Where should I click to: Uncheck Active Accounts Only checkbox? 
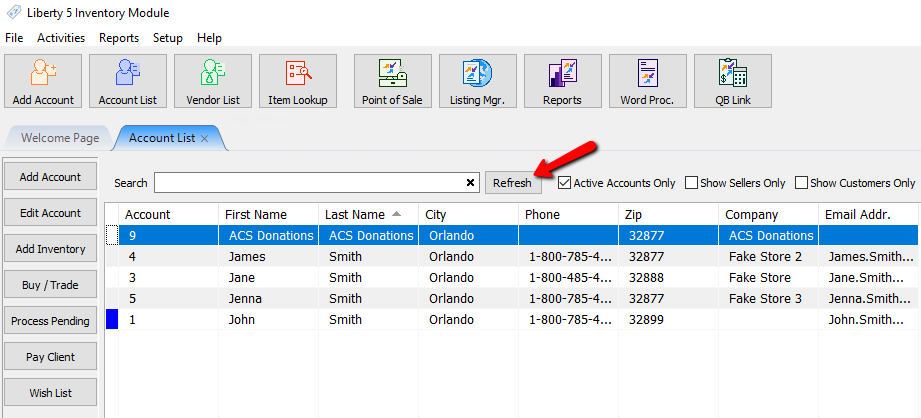[x=565, y=183]
